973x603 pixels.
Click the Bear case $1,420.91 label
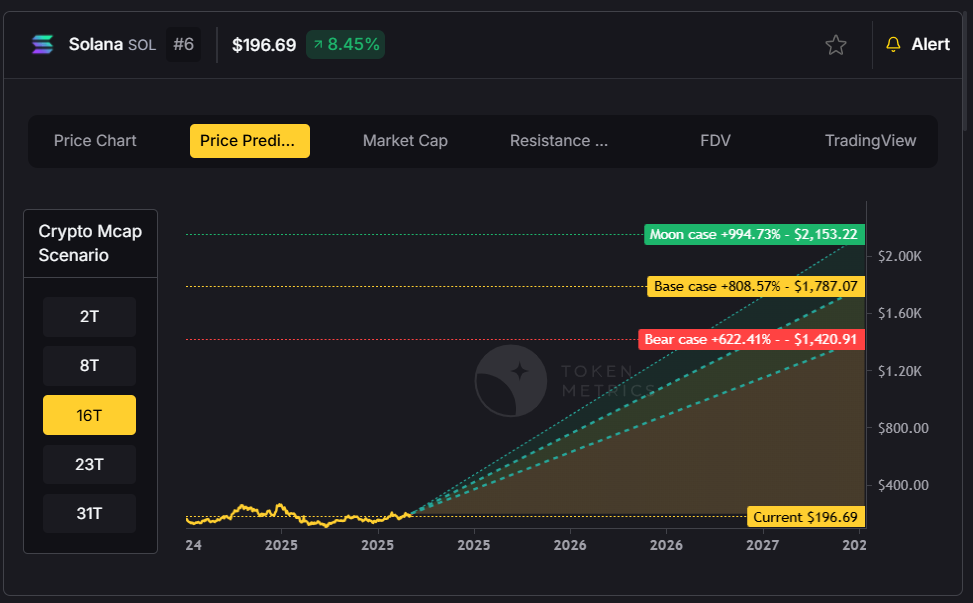(x=751, y=339)
